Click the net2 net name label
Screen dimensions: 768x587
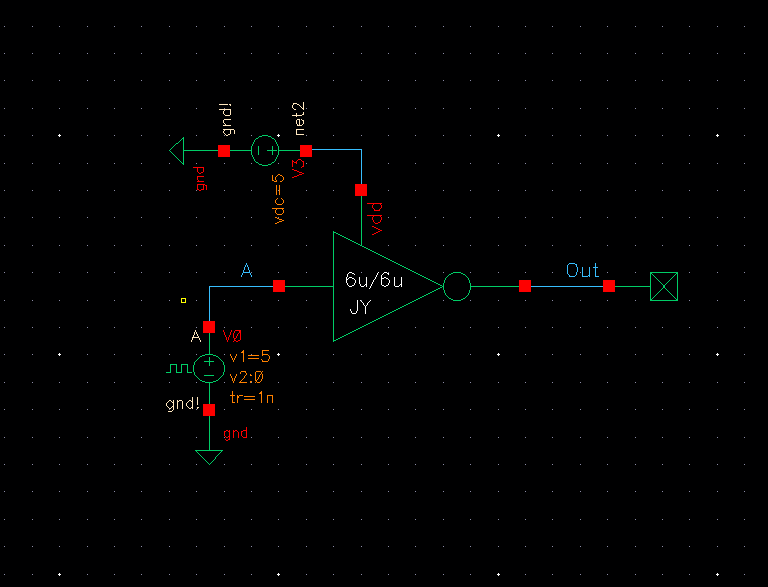(x=299, y=119)
